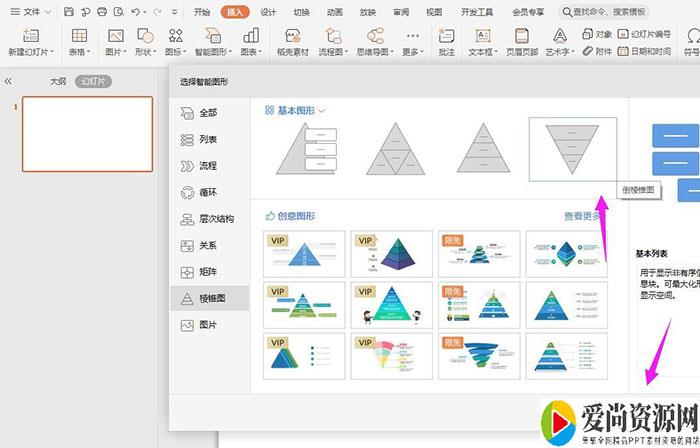
Task: Click the search command input box
Action: 612,12
